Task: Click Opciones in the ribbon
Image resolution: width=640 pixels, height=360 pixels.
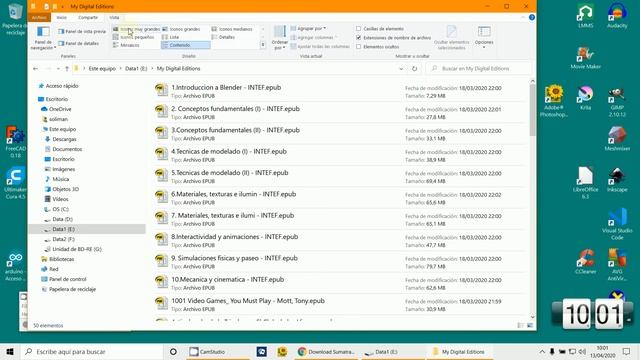Action: [x=484, y=38]
